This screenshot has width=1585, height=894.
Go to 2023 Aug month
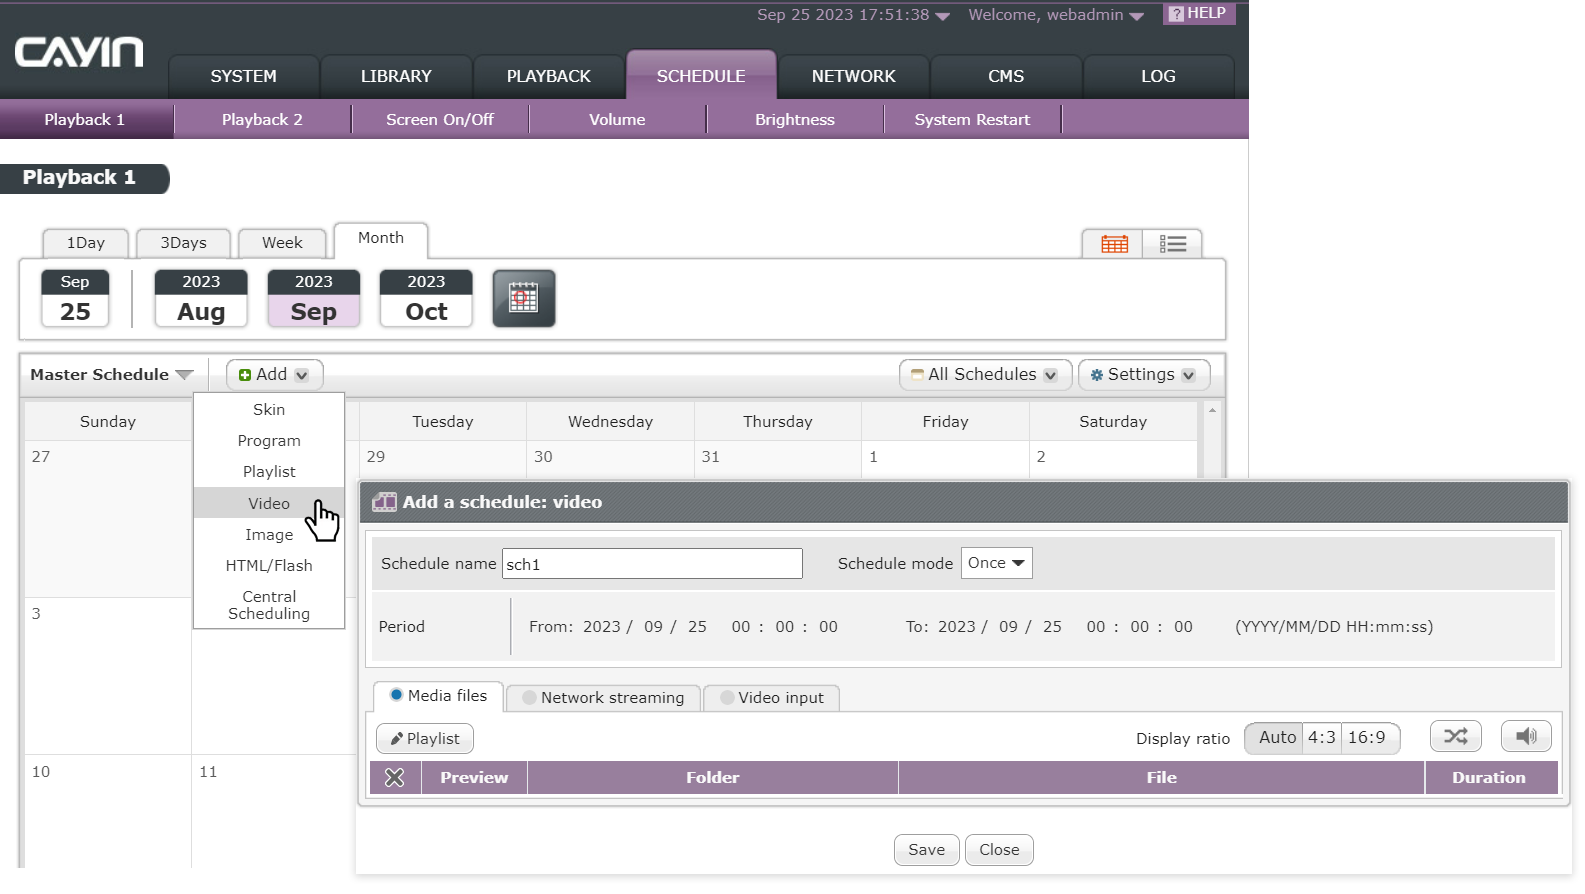click(x=201, y=298)
